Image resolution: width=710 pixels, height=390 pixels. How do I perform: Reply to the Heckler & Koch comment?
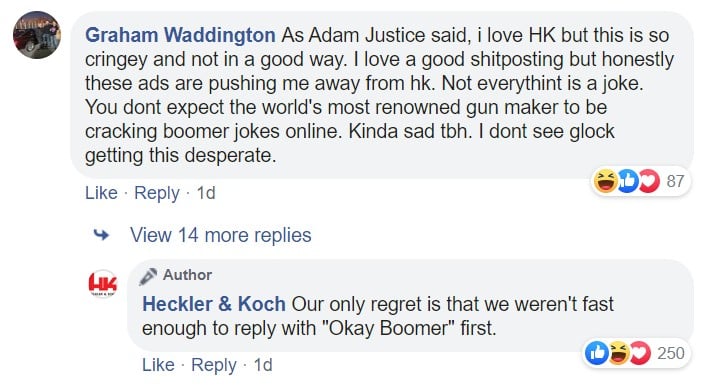(x=214, y=365)
